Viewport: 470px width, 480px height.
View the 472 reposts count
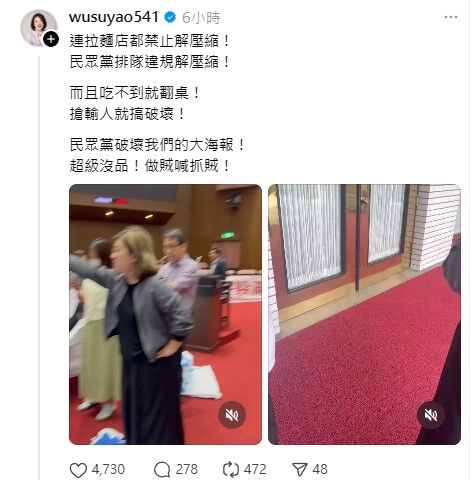click(255, 470)
